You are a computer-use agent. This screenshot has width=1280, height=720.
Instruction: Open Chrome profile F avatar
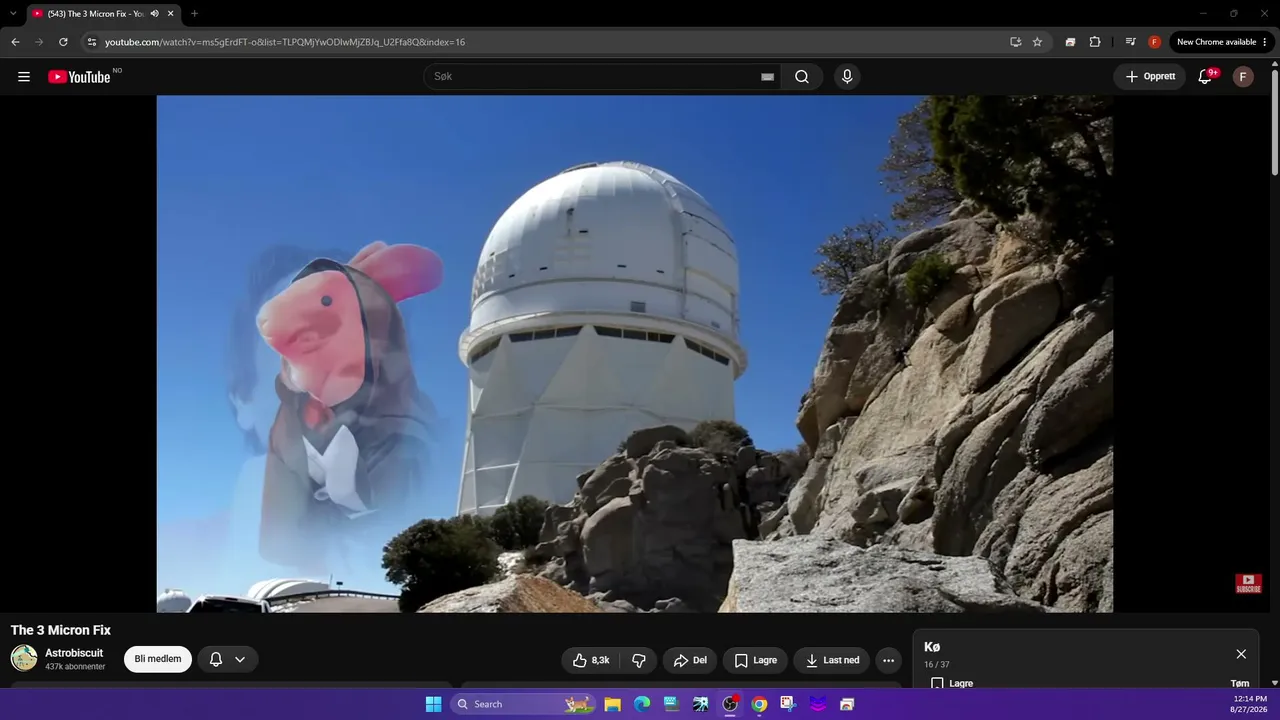click(x=1155, y=42)
